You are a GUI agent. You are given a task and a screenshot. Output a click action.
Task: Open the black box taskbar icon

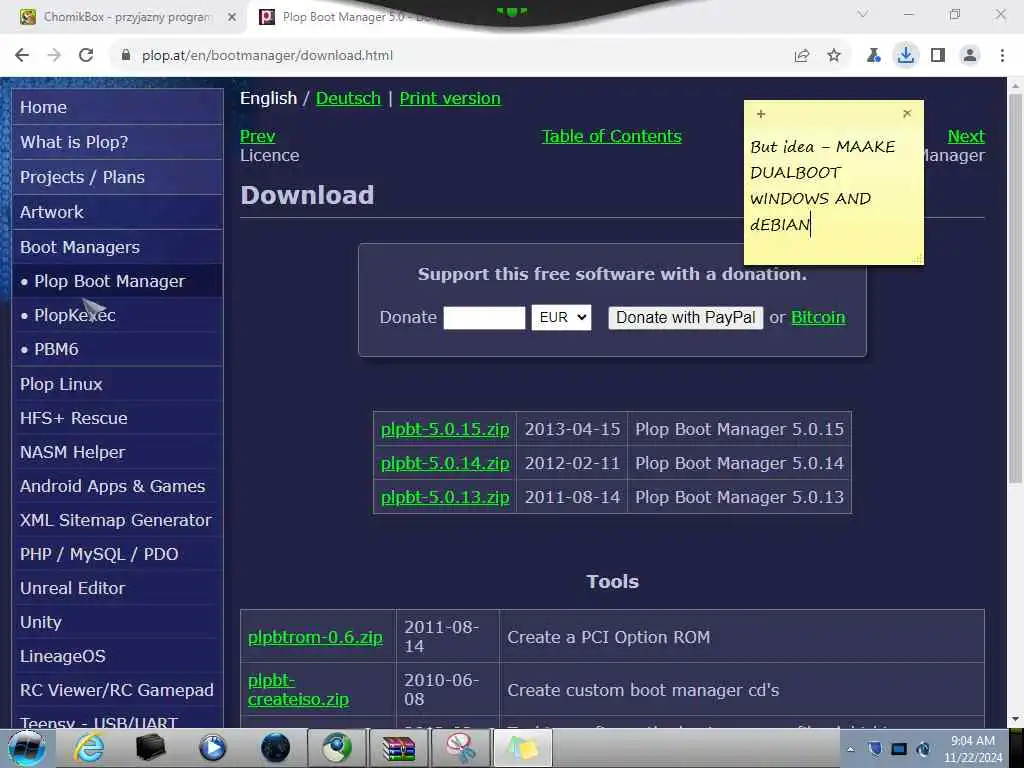point(150,748)
